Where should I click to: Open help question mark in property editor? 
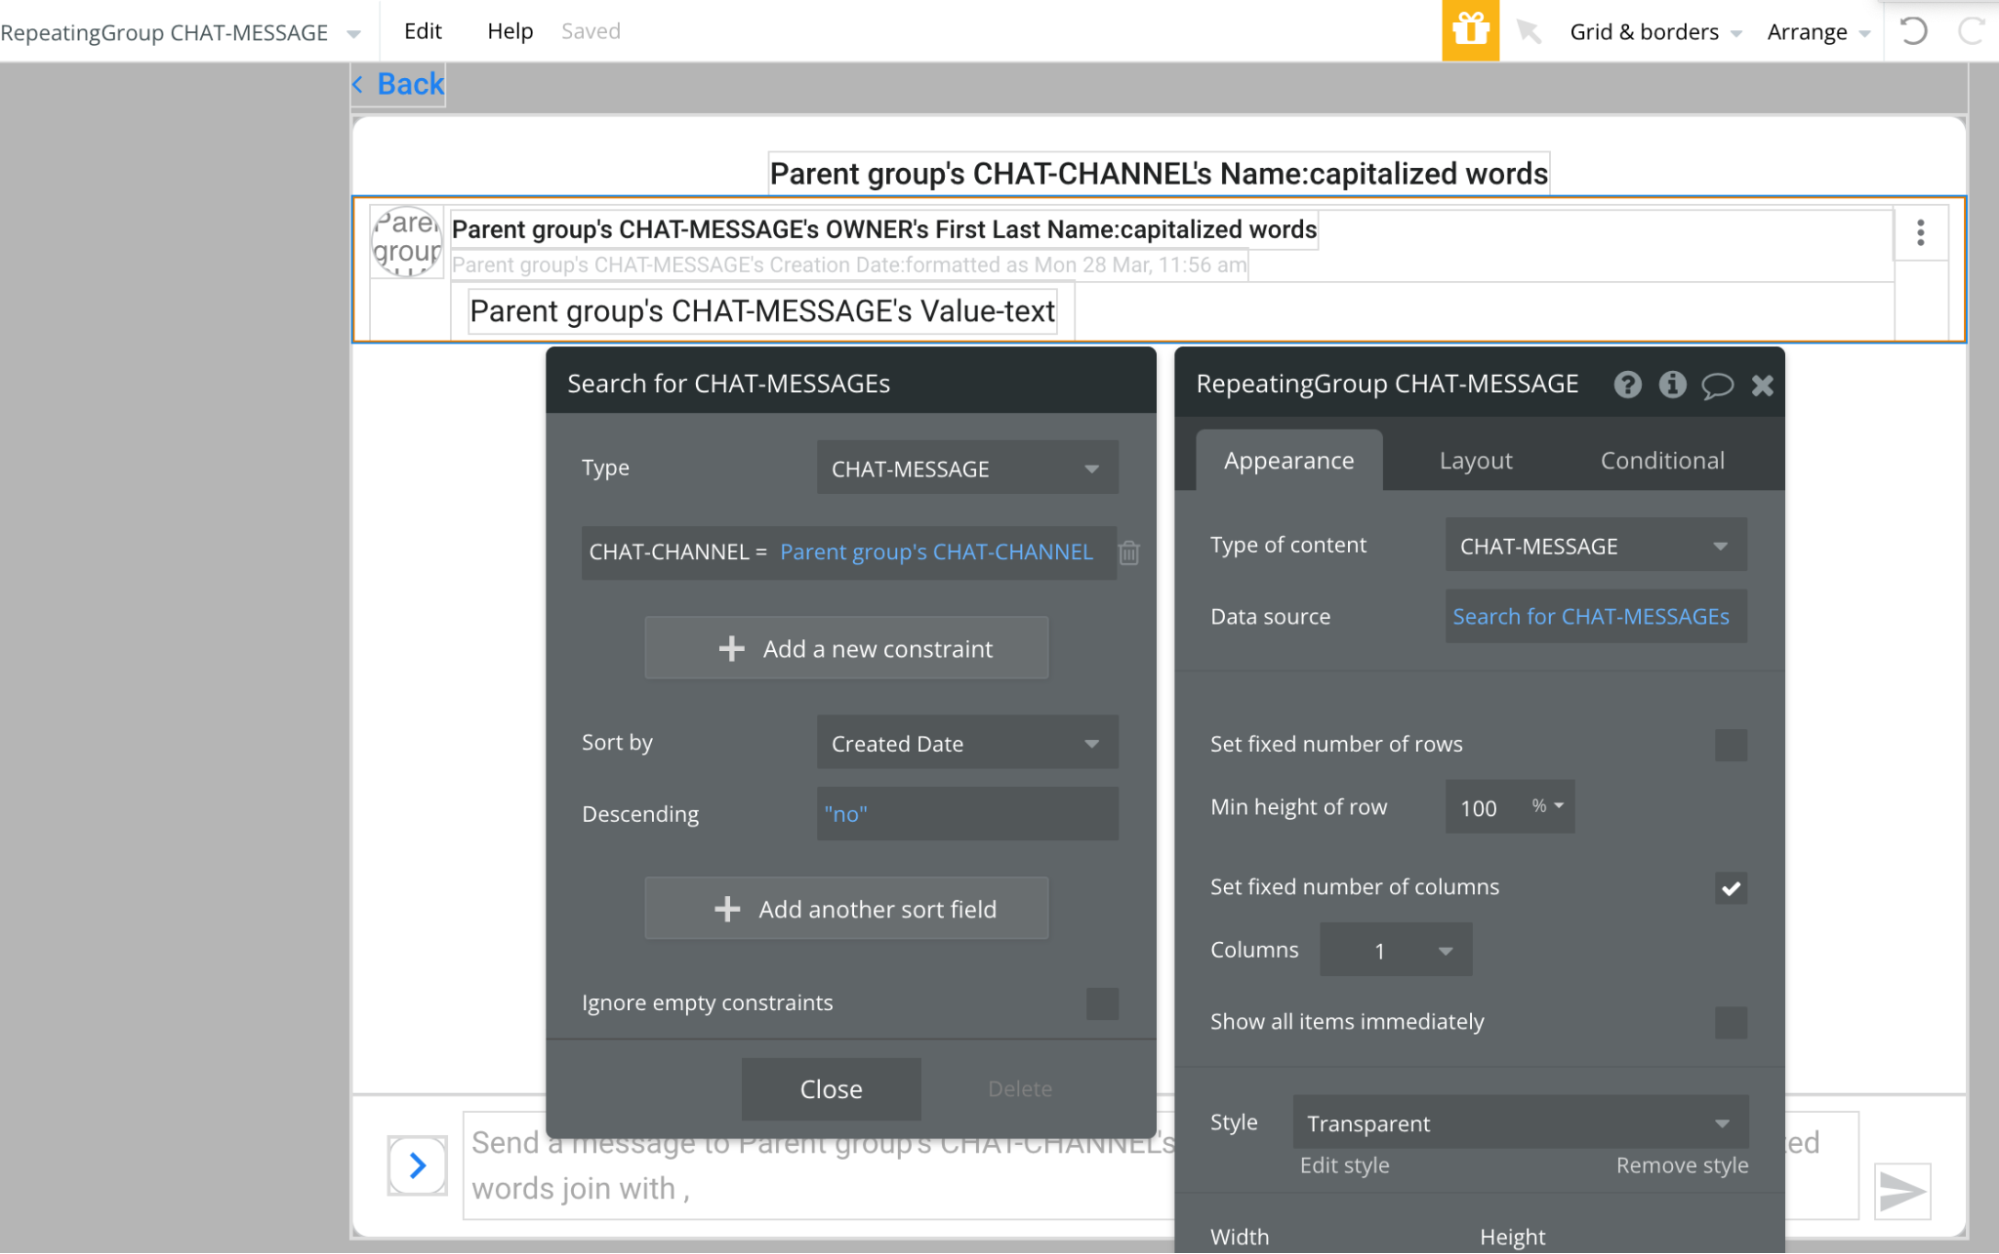coord(1627,385)
